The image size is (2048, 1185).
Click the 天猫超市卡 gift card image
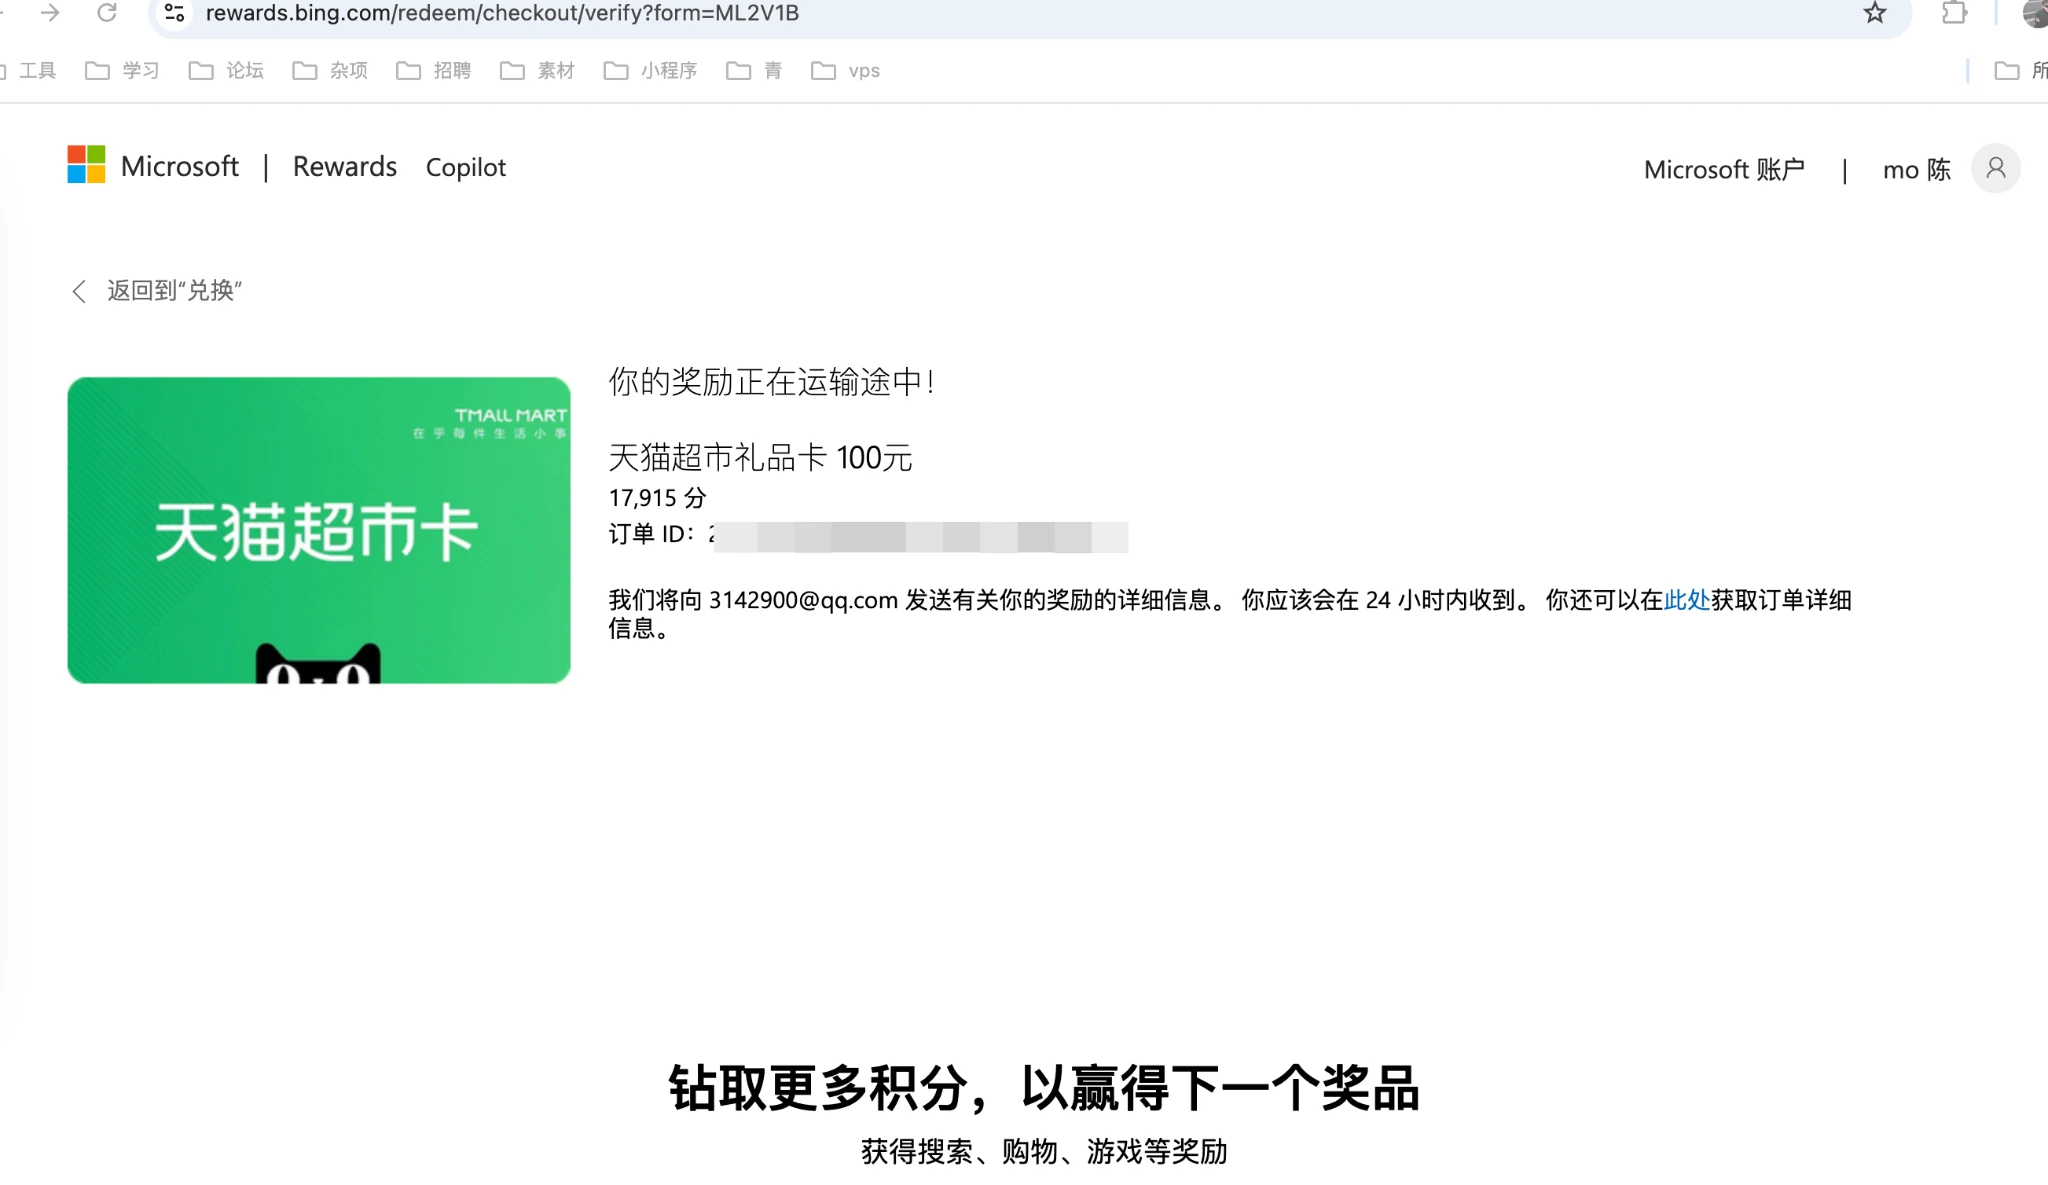coord(319,530)
